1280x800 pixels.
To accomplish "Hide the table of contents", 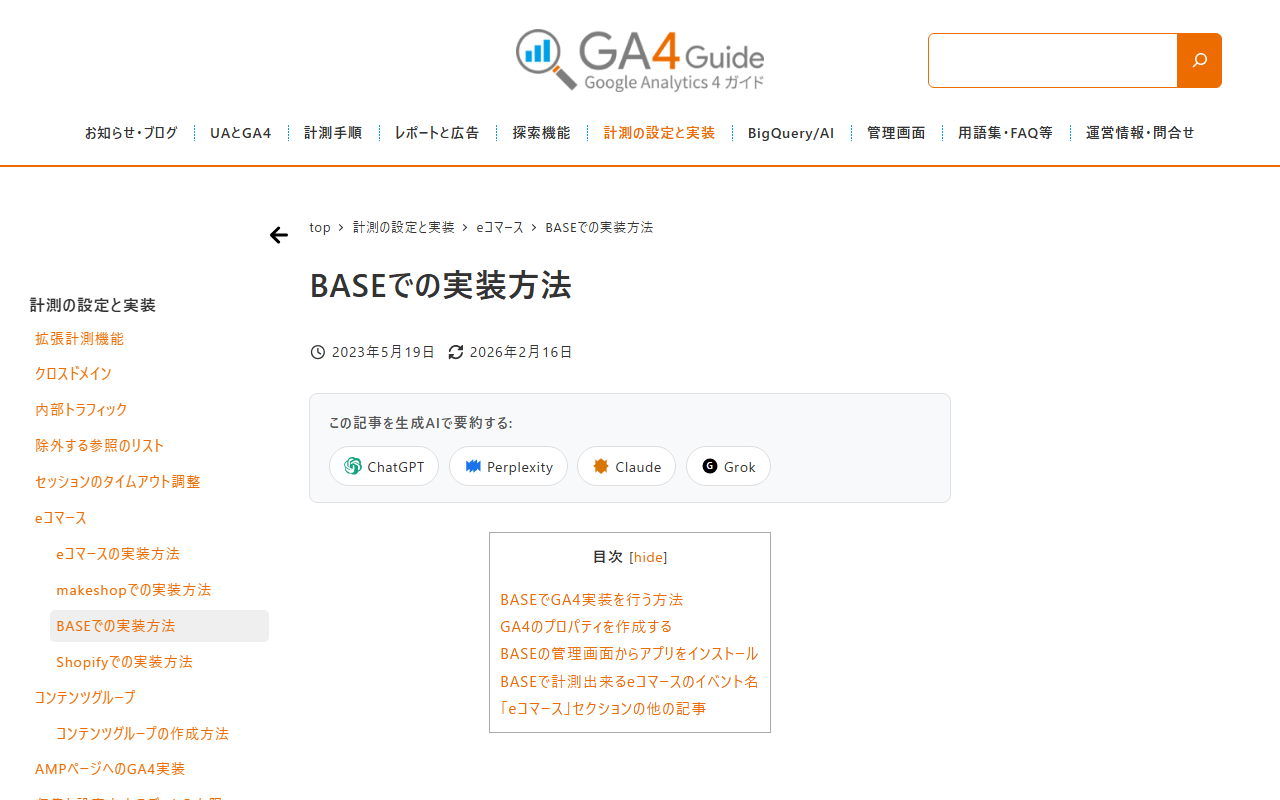I will click(648, 557).
